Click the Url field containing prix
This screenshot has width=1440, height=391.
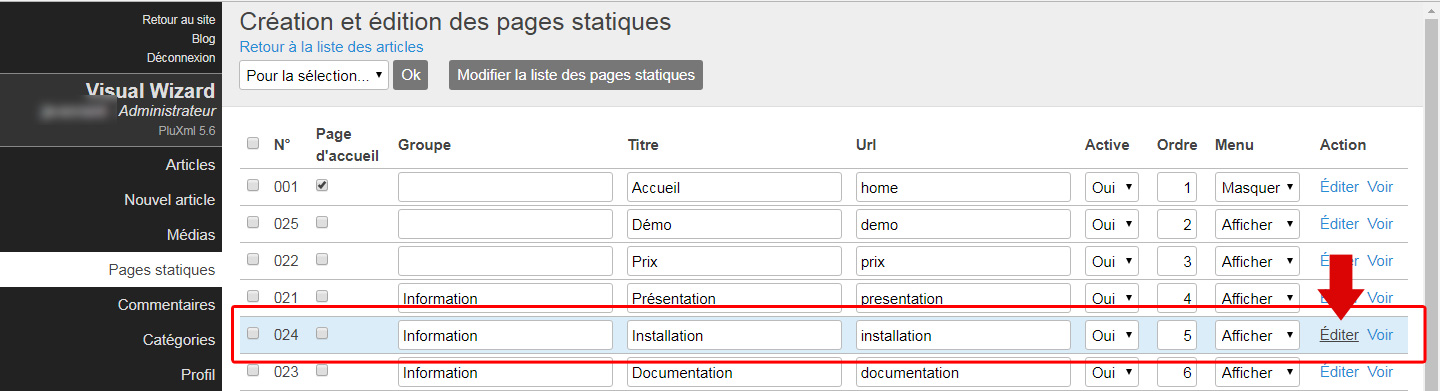[x=963, y=262]
